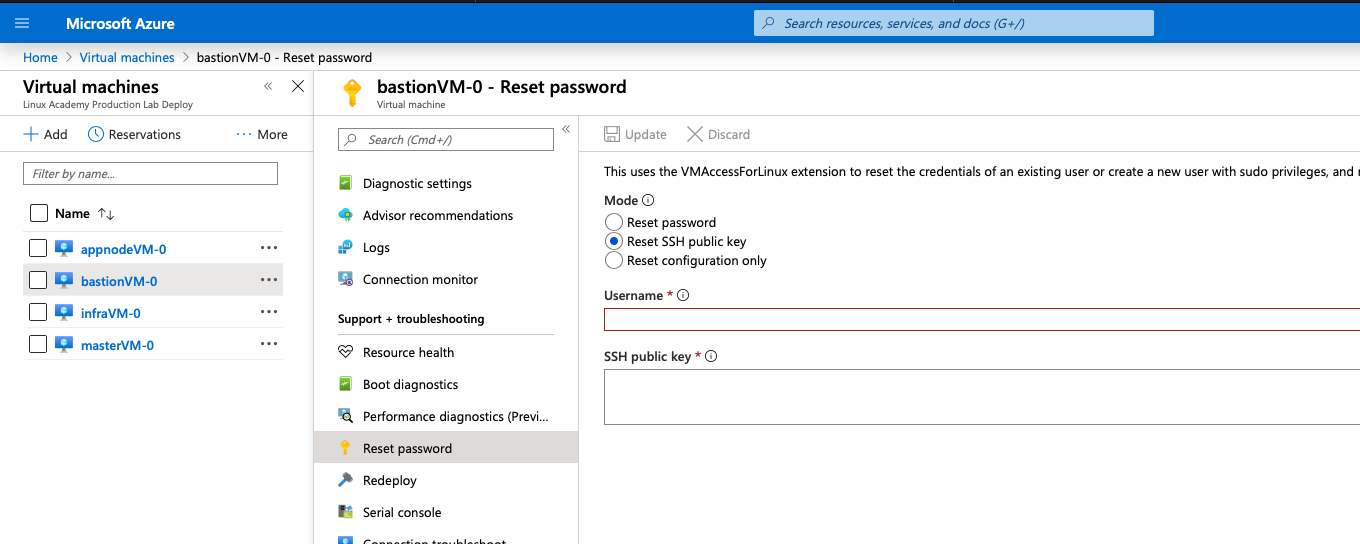Open the infraVM-0 row ellipsis menu

269,312
